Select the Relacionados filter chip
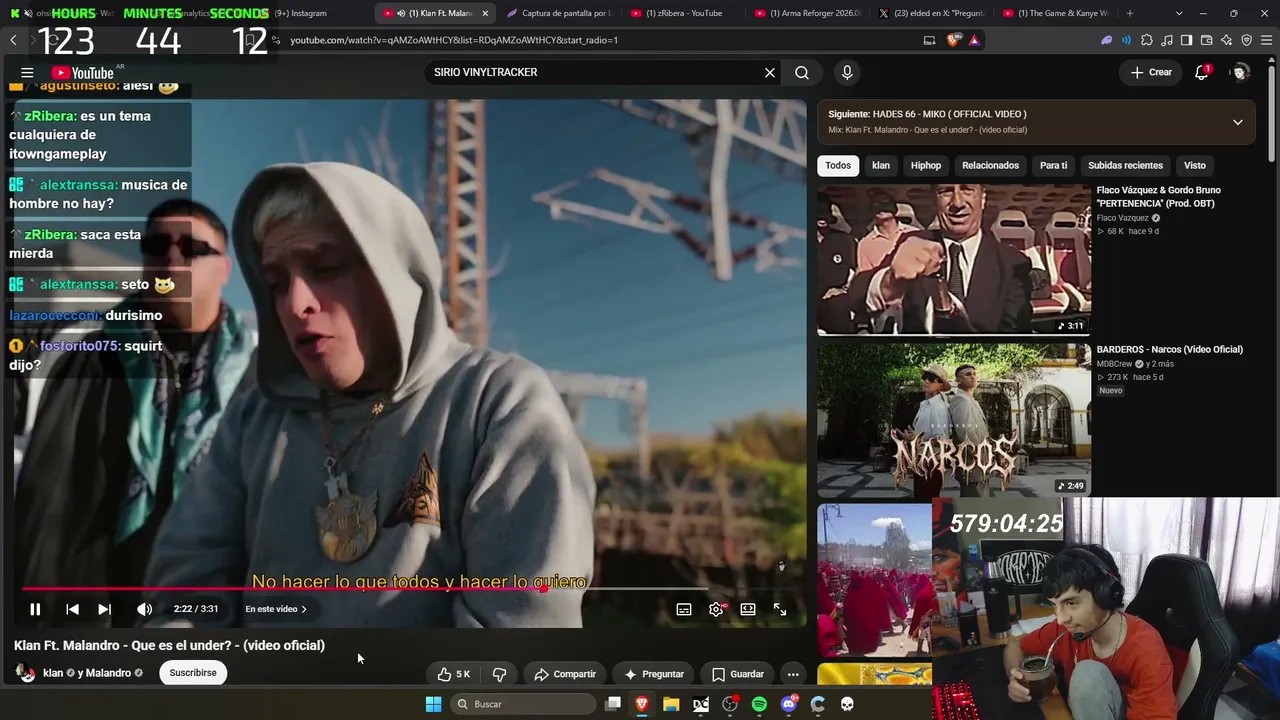The width and height of the screenshot is (1280, 720). (990, 165)
